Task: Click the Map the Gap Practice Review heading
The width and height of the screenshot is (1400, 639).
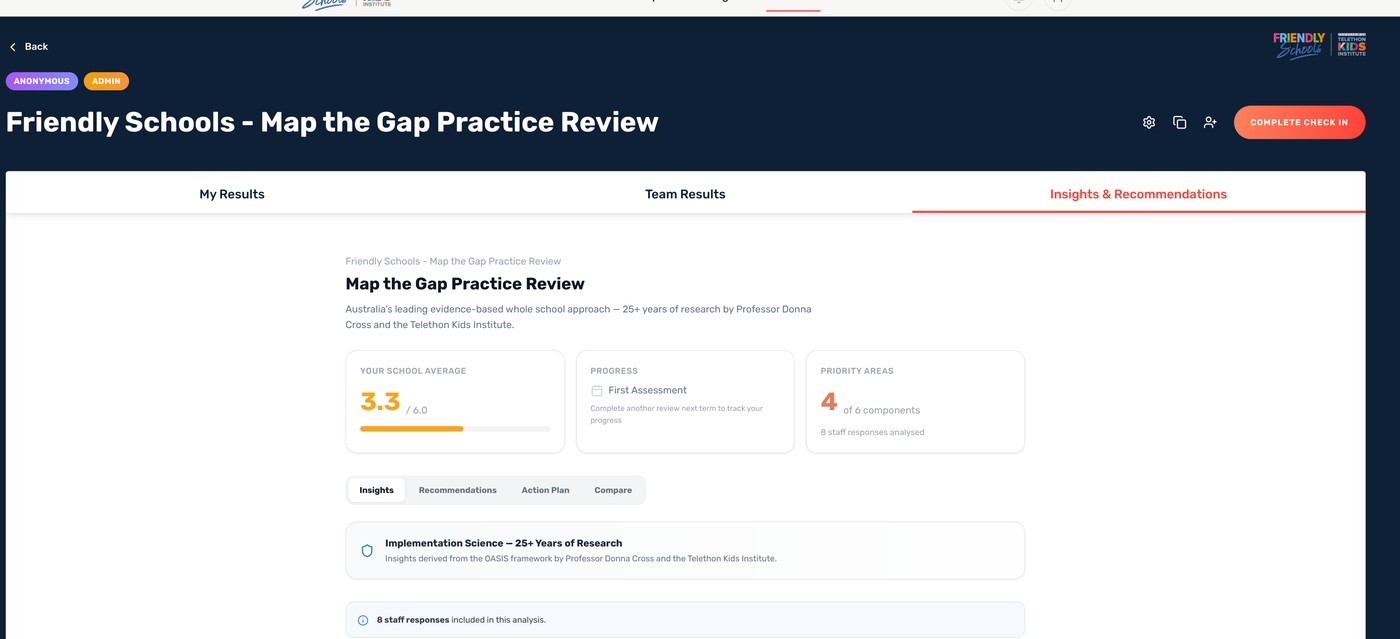Action: 465,284
